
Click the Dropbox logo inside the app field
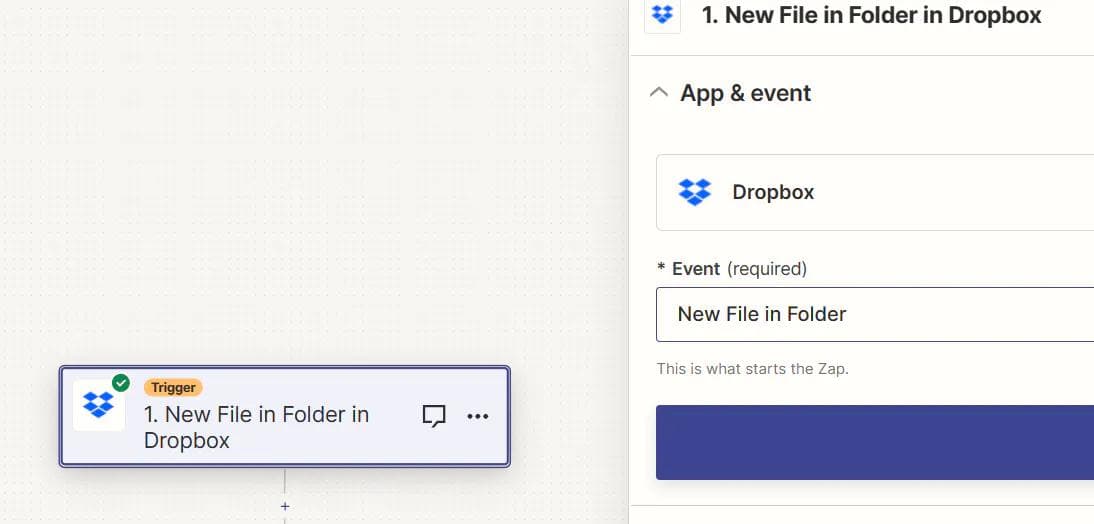point(694,192)
